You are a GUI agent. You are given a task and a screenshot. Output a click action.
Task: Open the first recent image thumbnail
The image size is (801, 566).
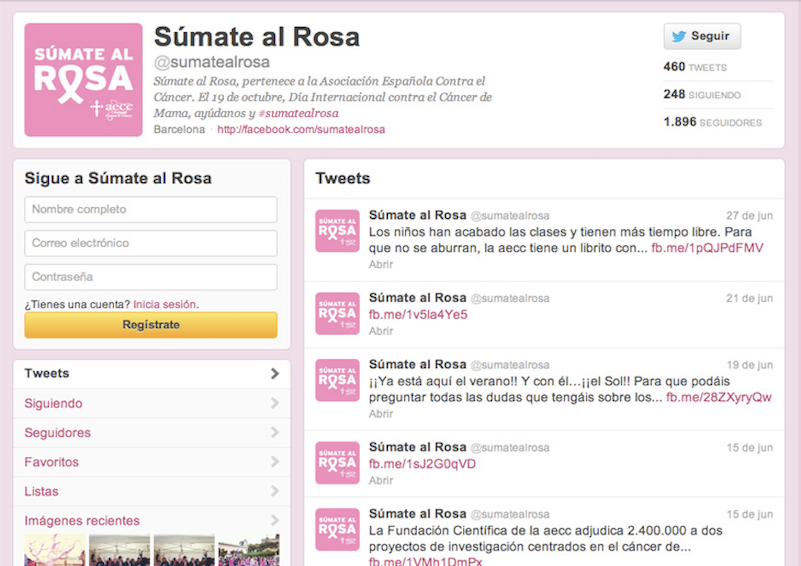(54, 551)
